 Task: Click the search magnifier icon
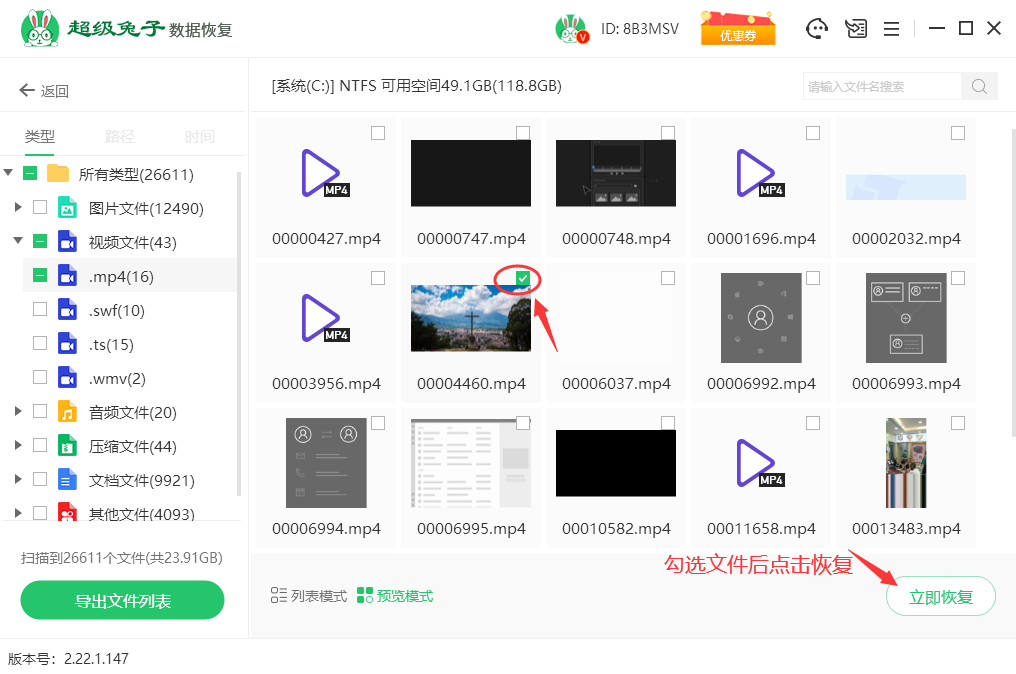pyautogui.click(x=979, y=86)
